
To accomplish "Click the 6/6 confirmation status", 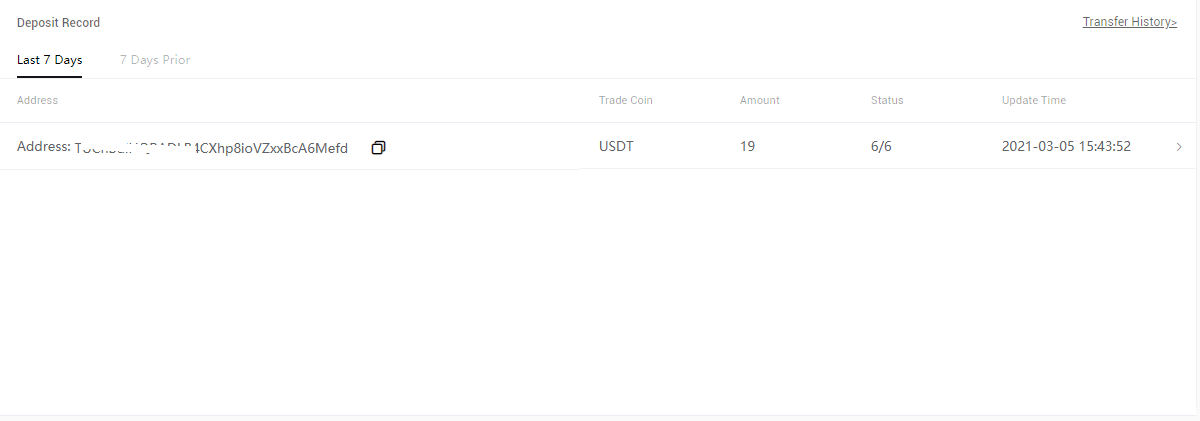I will point(881,147).
